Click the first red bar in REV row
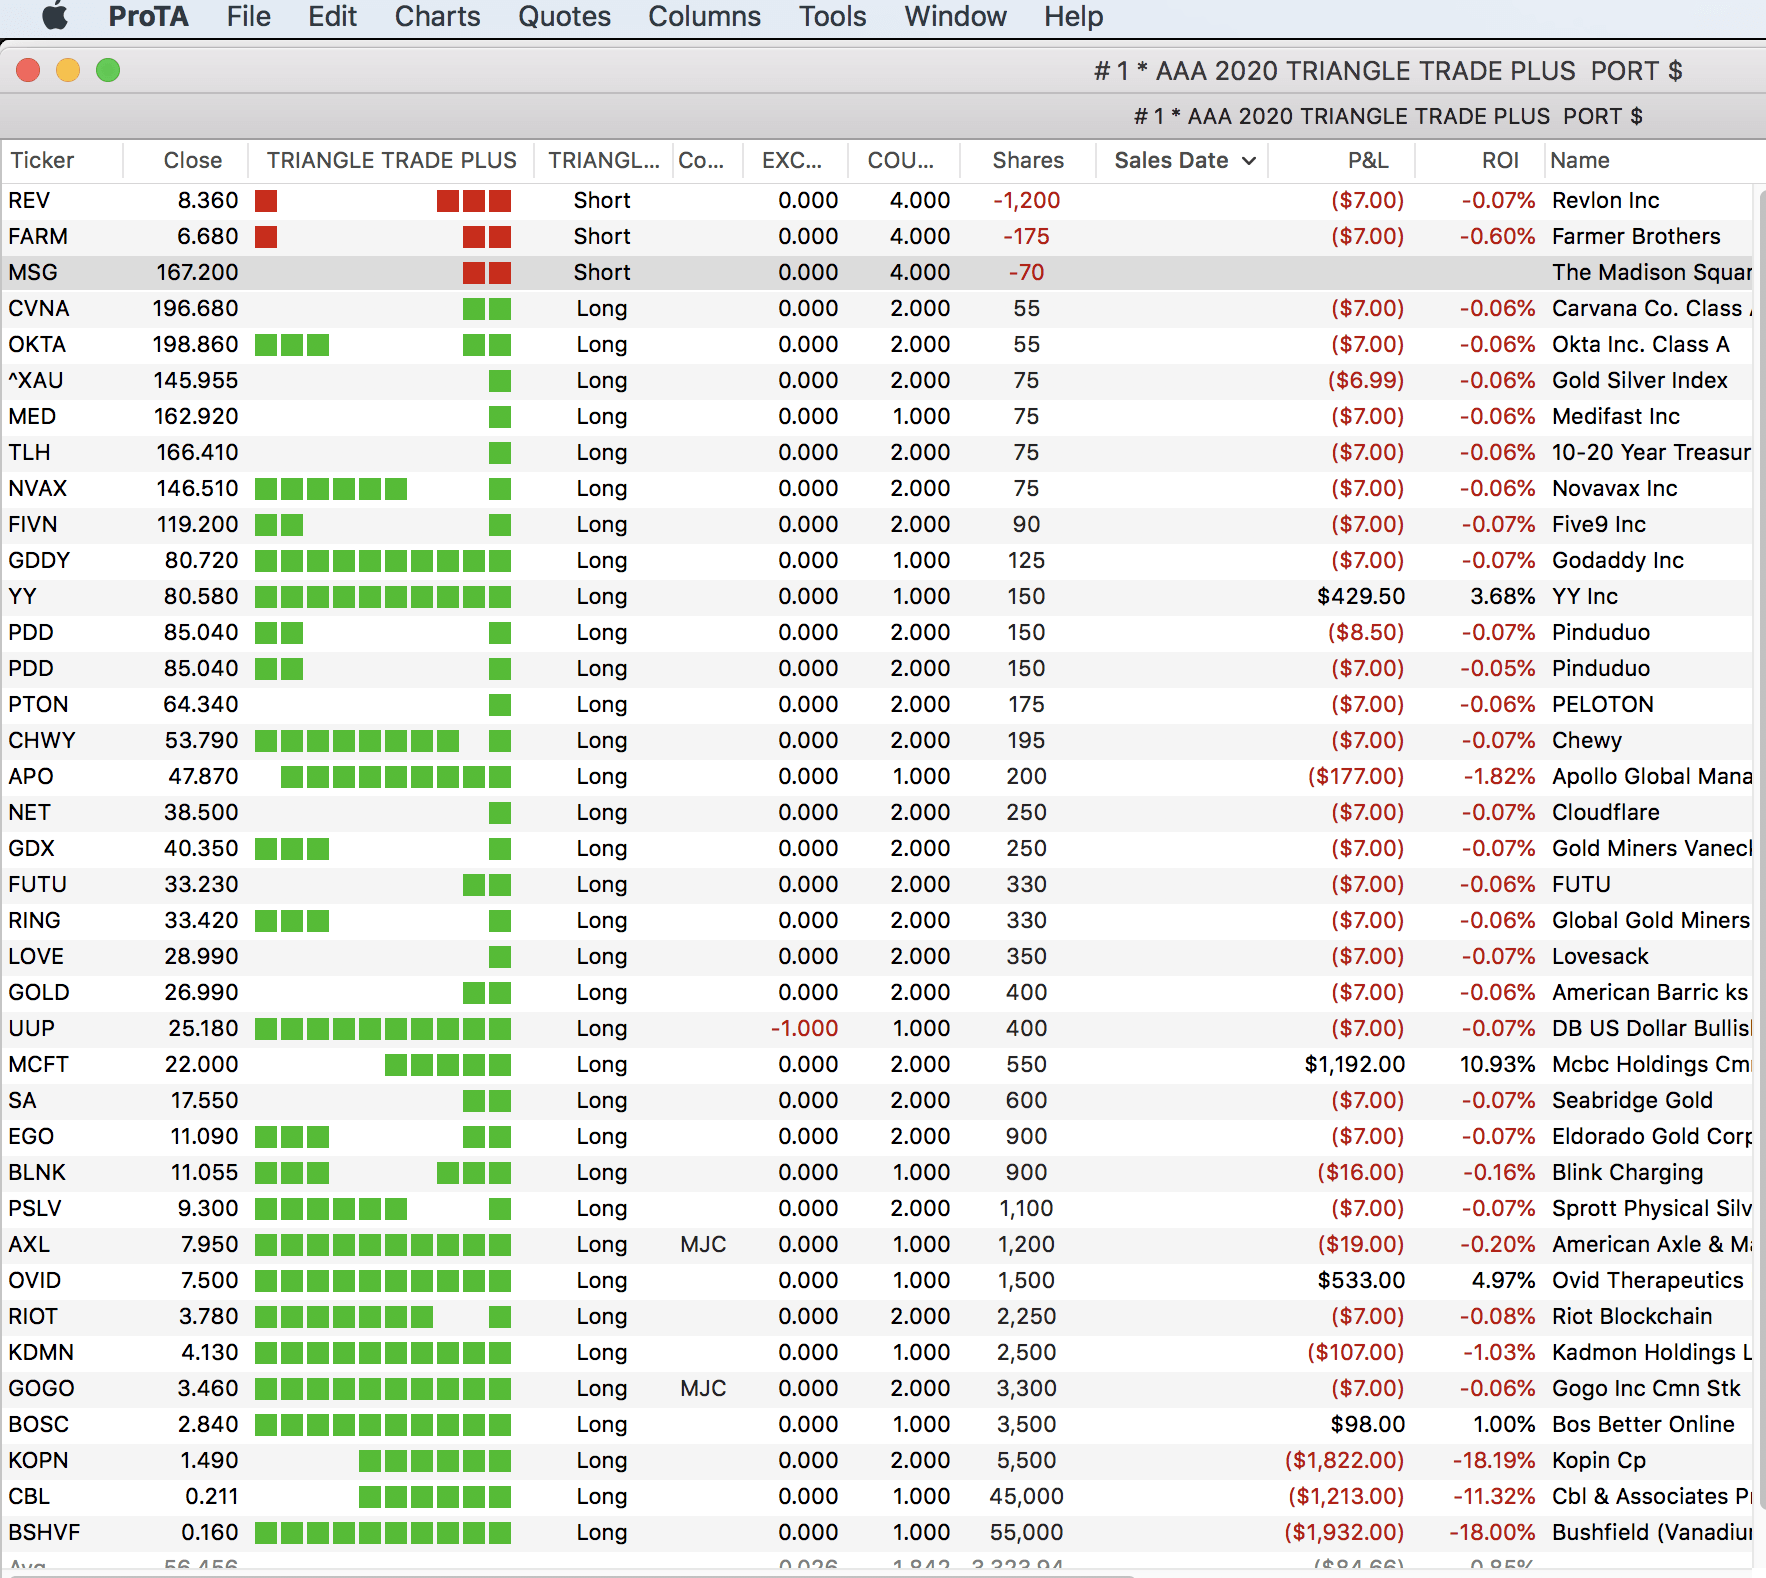Image resolution: width=1766 pixels, height=1578 pixels. click(266, 201)
